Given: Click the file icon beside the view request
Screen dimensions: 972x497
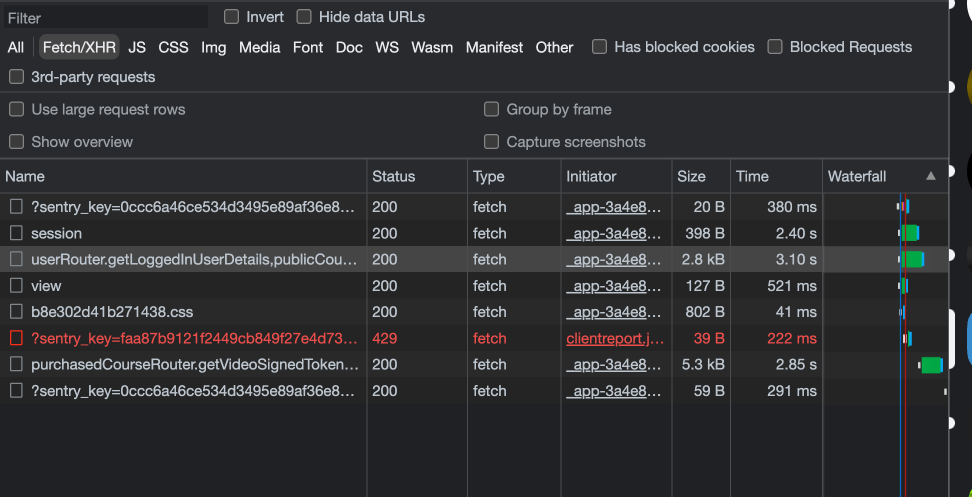Looking at the screenshot, I should point(16,286).
